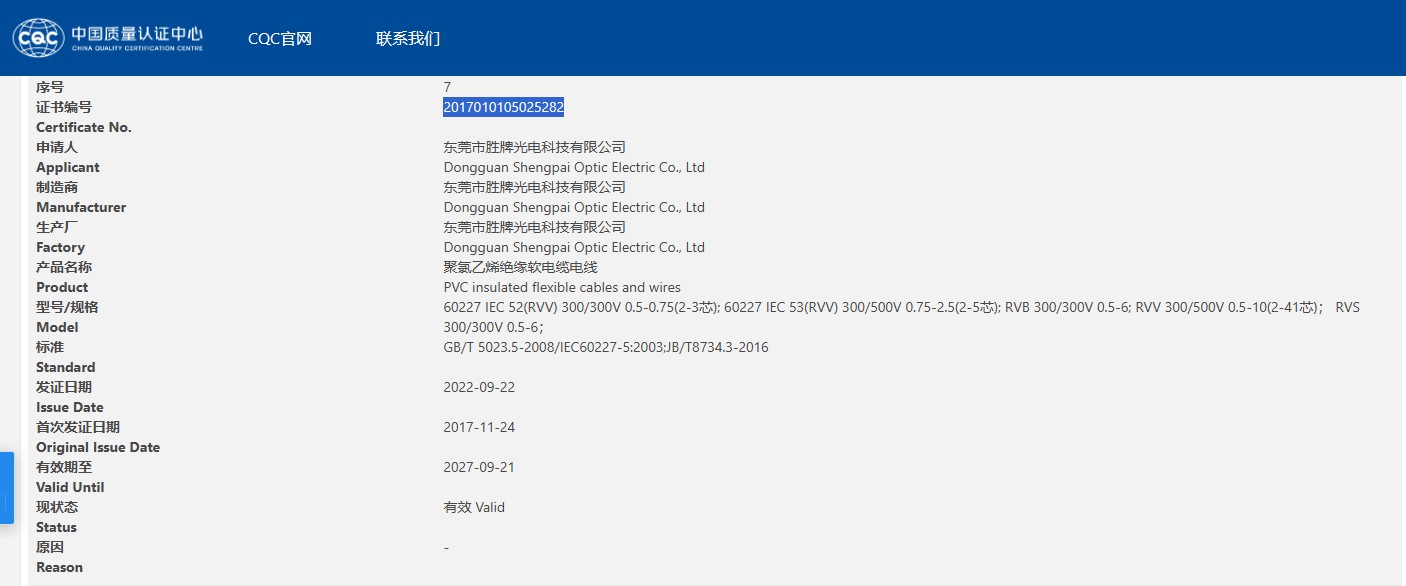The image size is (1406, 586).
Task: Click the Original Issue Date label
Action: tap(98, 447)
